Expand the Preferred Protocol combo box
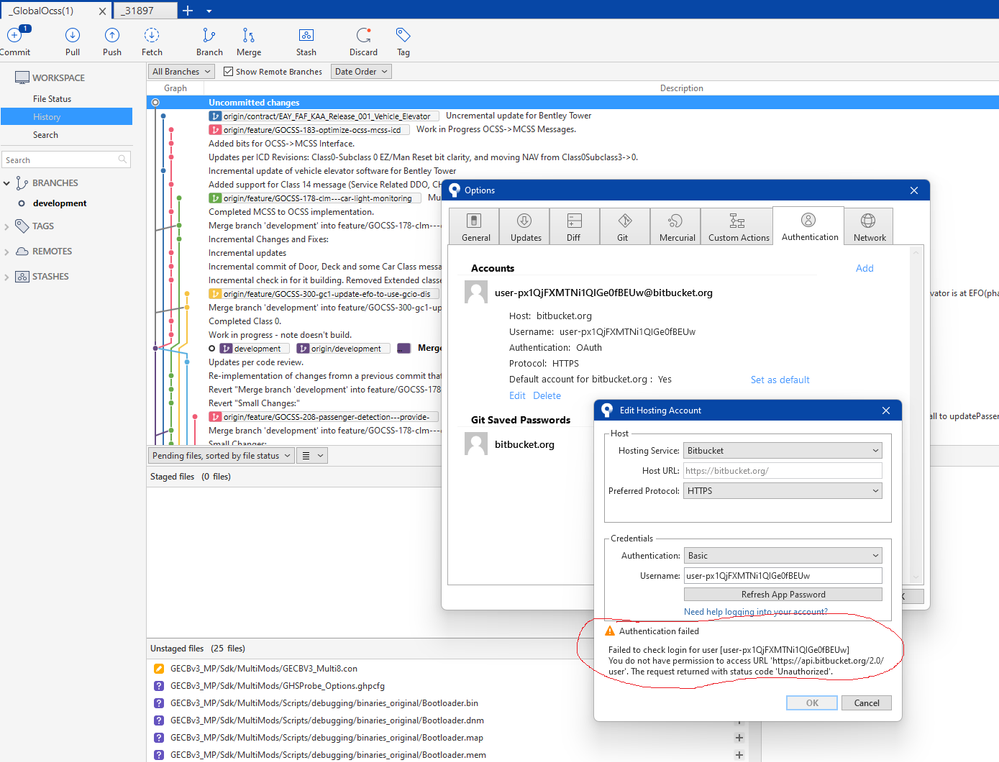Viewport: 999px width, 762px height. pyautogui.click(x=782, y=491)
